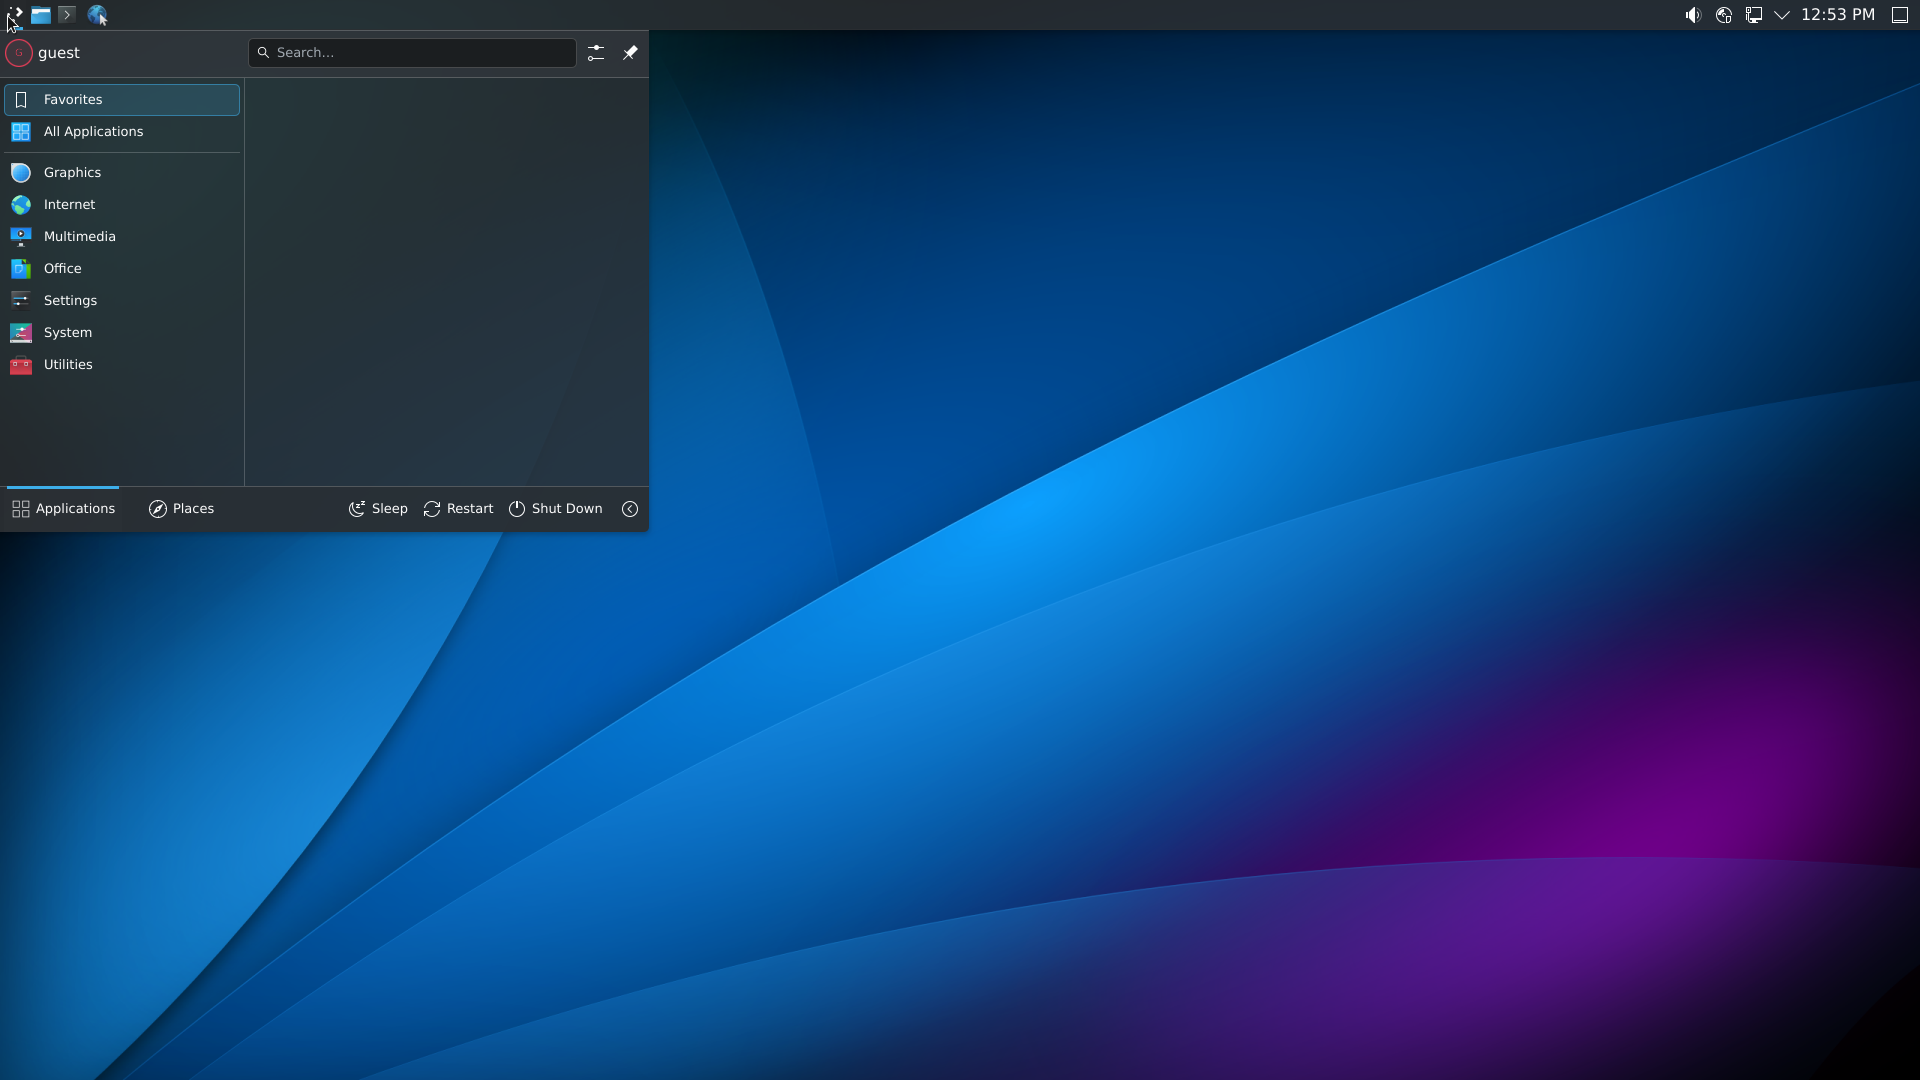Screen dimensions: 1920x1080
Task: Click the guest username label
Action: 59,53
